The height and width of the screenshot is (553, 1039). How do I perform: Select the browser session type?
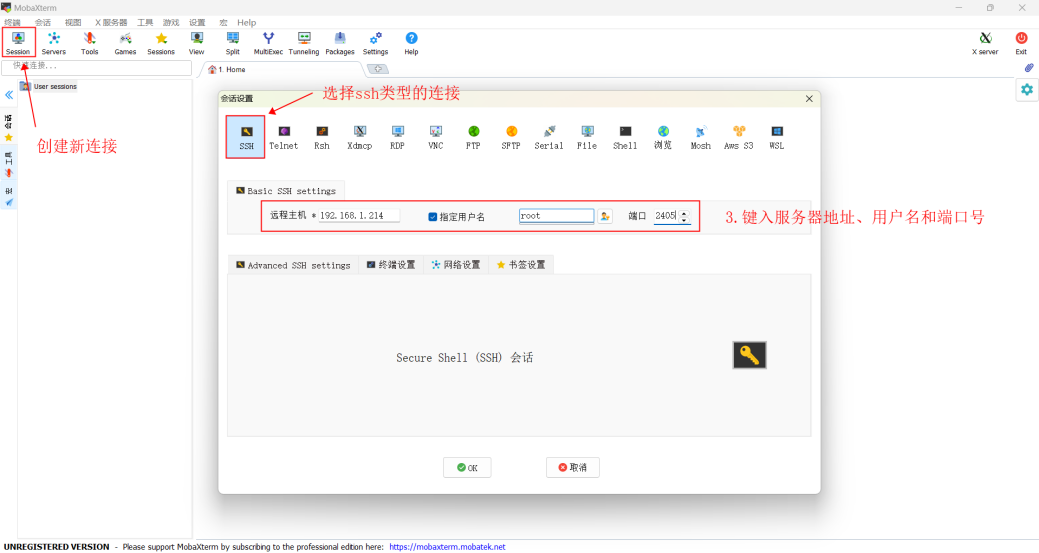click(x=663, y=138)
